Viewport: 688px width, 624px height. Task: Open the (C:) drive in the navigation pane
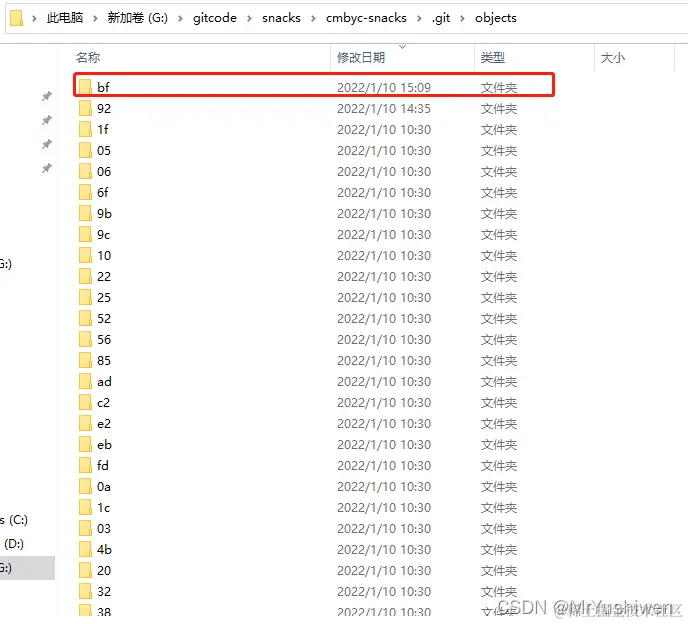(14, 520)
